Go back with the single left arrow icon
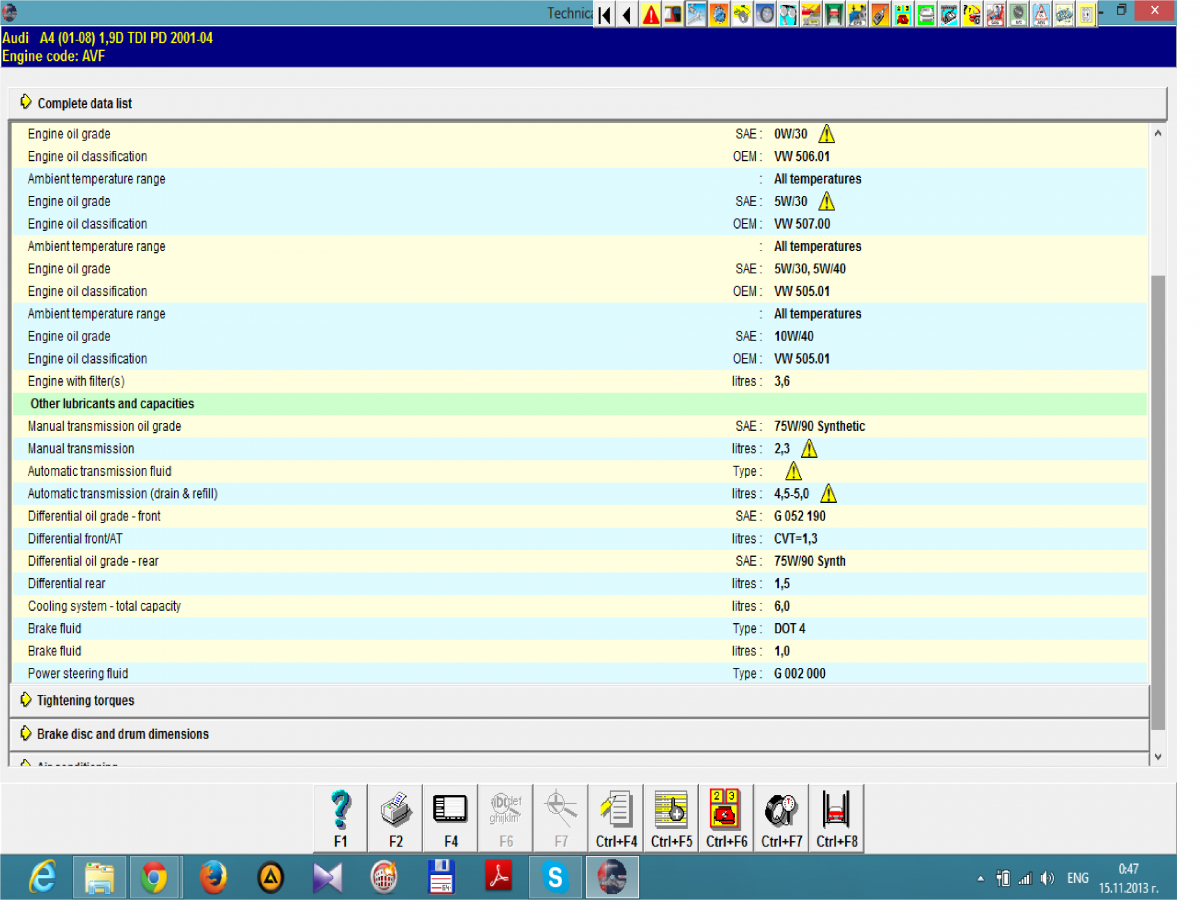 [627, 14]
